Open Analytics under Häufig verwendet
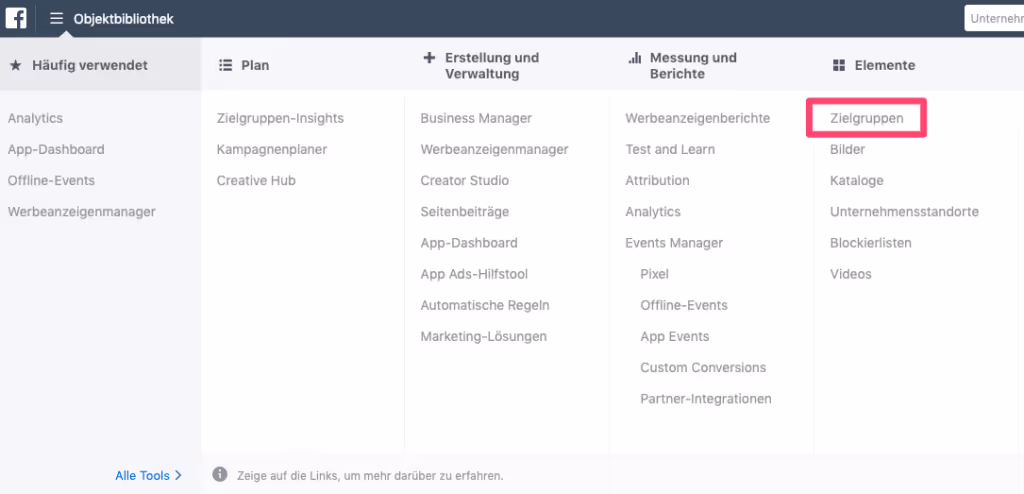1024x494 pixels. tap(35, 118)
